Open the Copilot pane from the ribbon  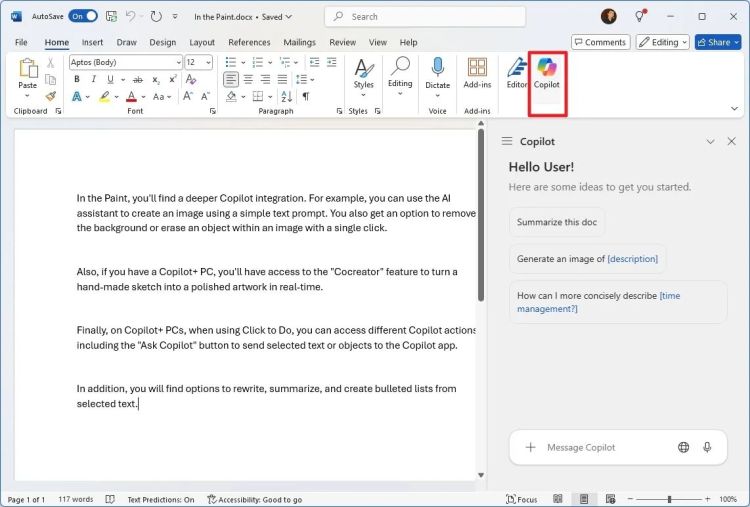(x=547, y=74)
